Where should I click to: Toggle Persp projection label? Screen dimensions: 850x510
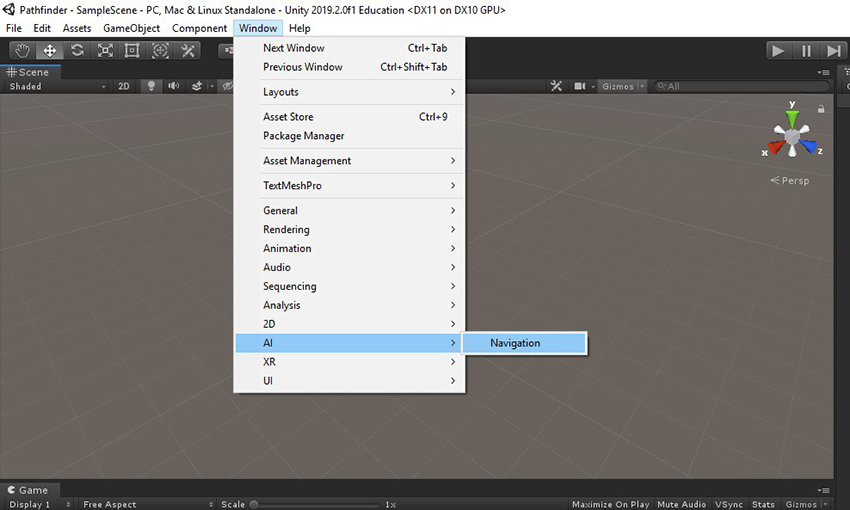[x=790, y=180]
